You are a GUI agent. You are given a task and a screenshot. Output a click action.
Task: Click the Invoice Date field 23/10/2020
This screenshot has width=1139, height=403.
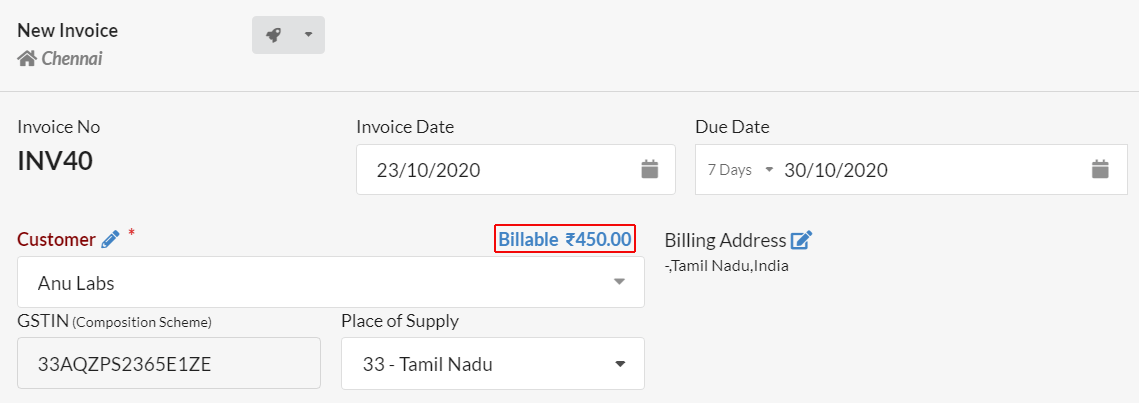[x=516, y=170]
